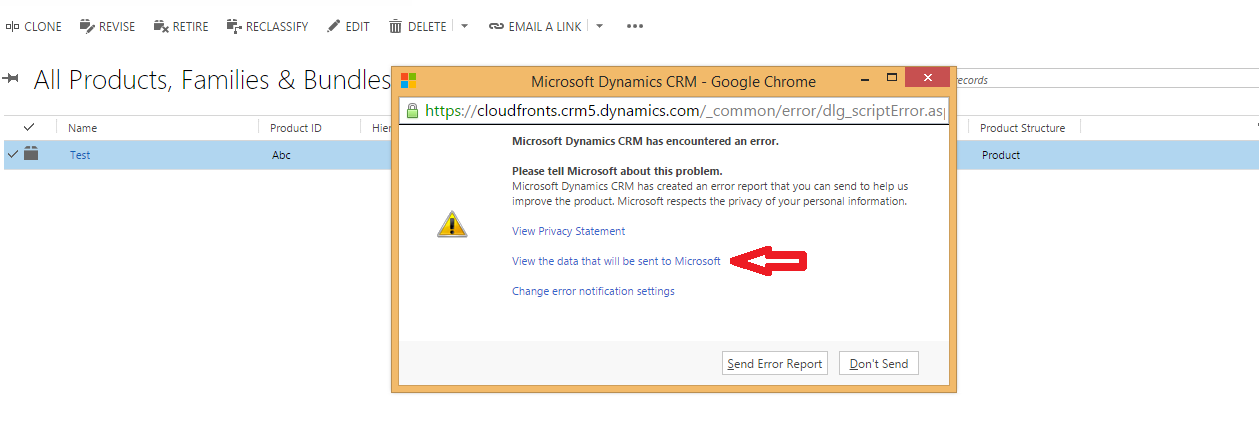Click the Email a Link chain icon
The image size is (1259, 443).
coord(496,27)
